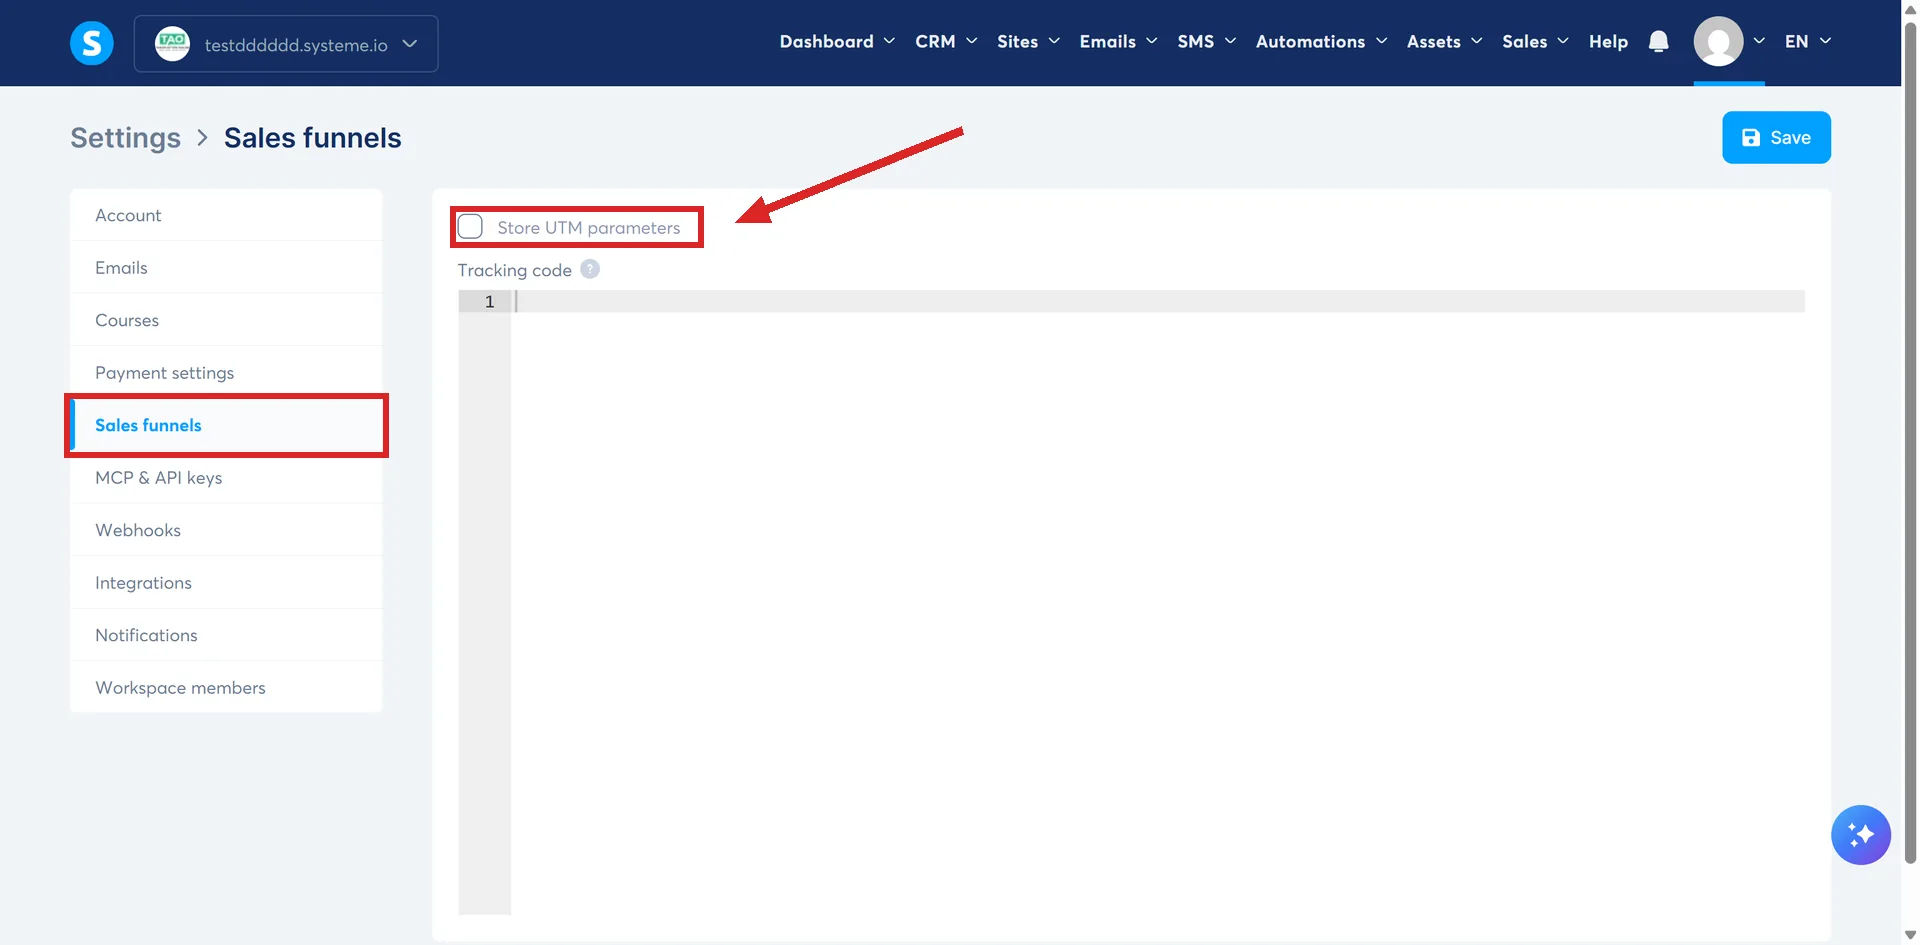Open the user profile avatar

point(1718,41)
